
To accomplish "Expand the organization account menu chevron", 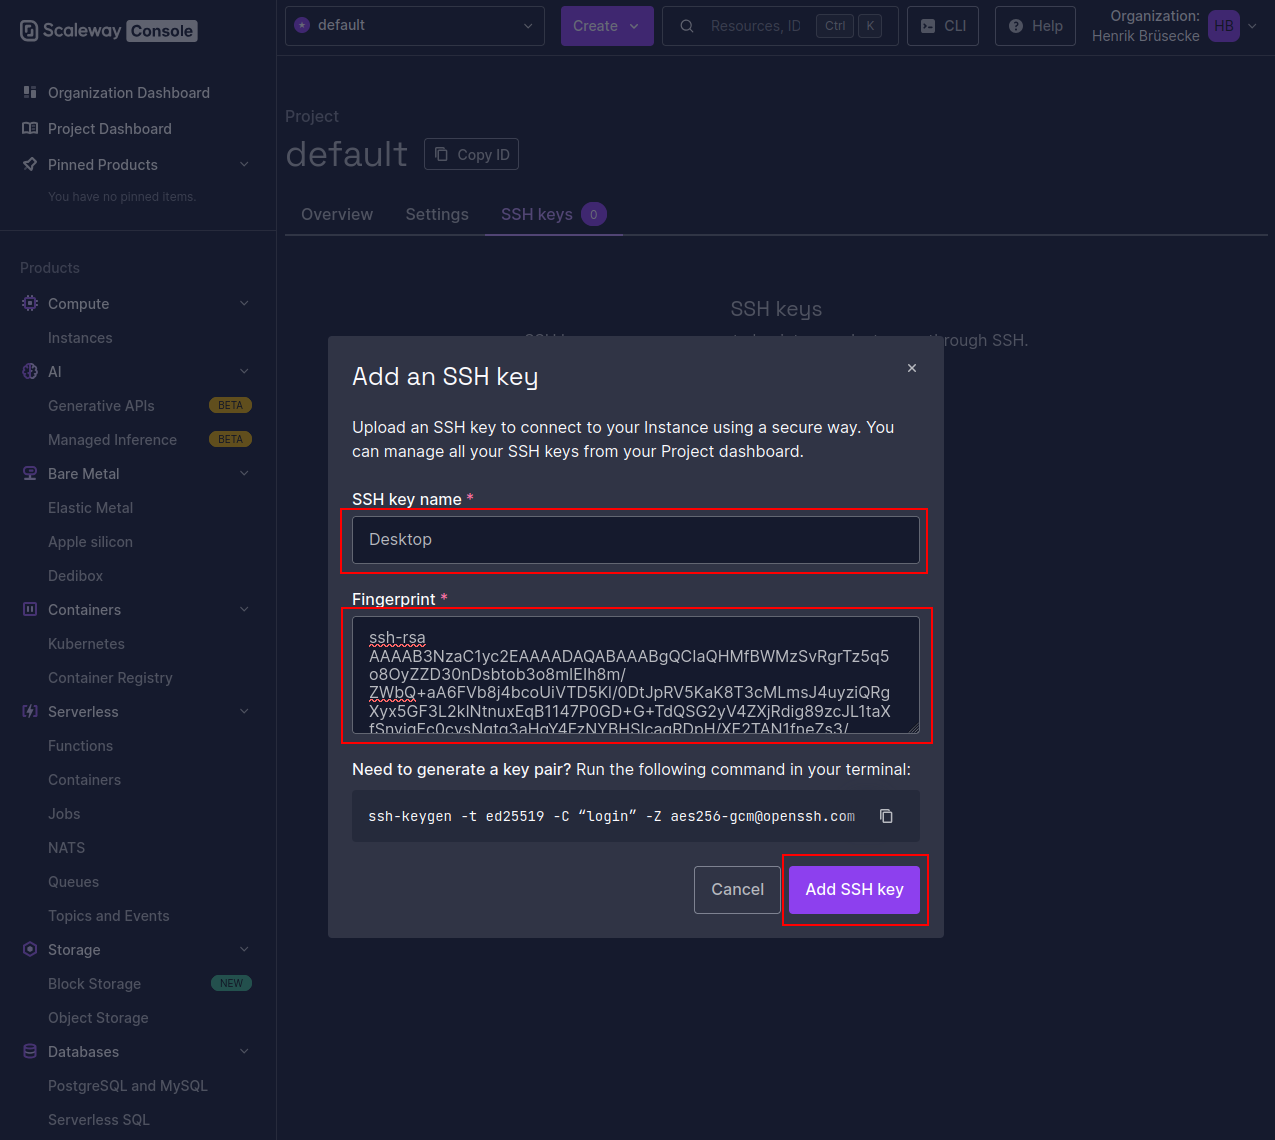I will point(1252,26).
